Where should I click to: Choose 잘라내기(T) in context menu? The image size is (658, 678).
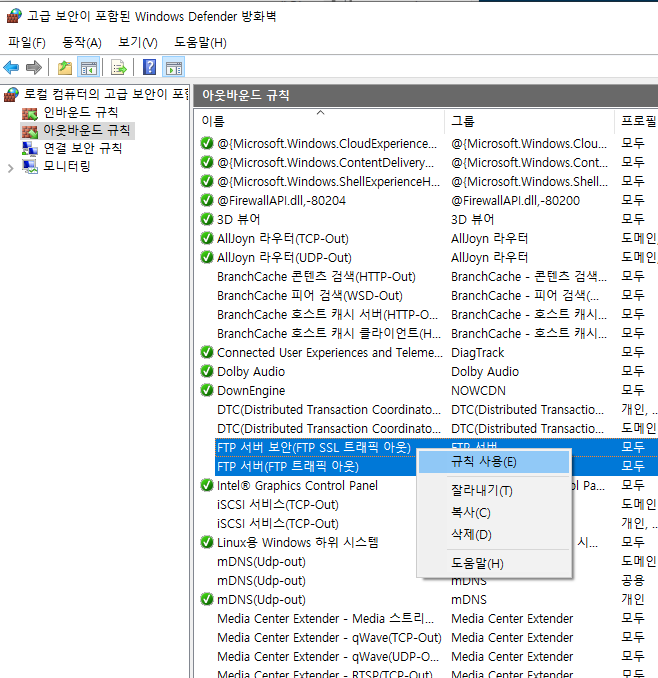coord(494,490)
